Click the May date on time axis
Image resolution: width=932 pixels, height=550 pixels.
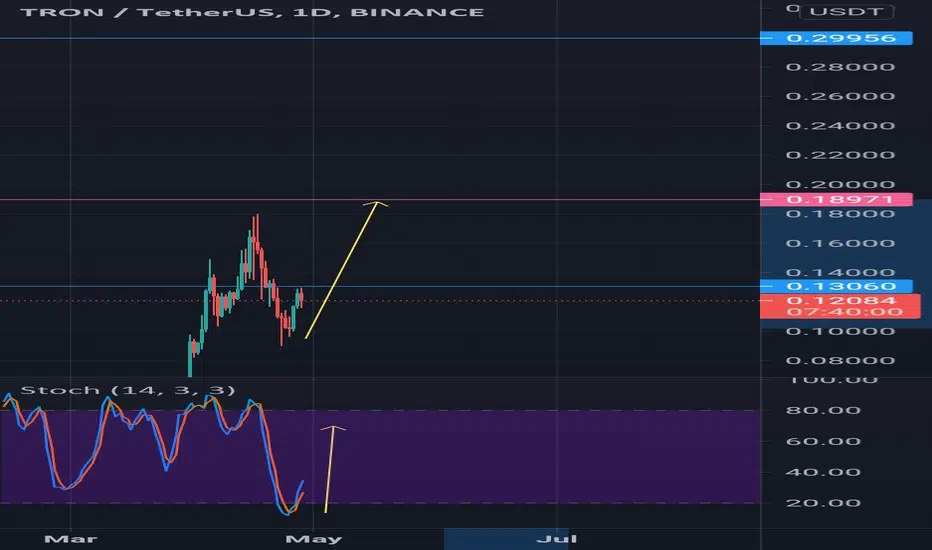pyautogui.click(x=313, y=539)
